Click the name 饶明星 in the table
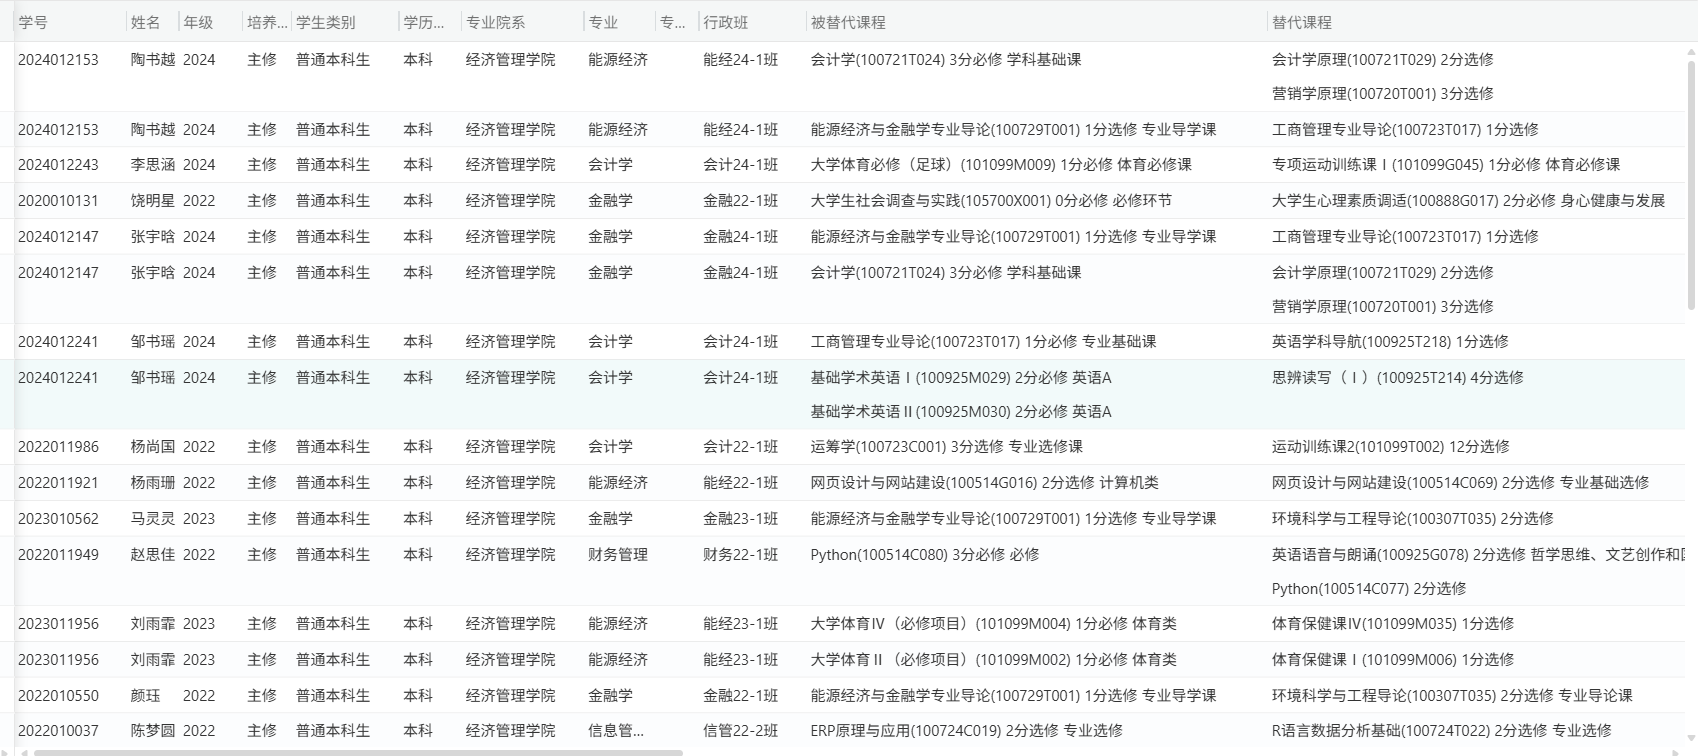The width and height of the screenshot is (1698, 756). (x=152, y=201)
